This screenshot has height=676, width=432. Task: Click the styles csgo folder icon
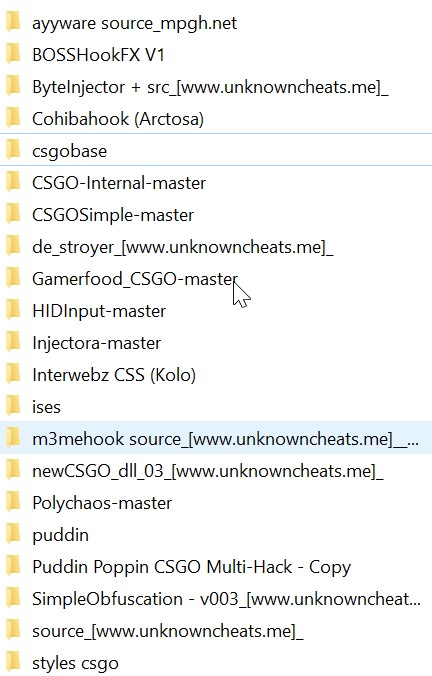click(13, 662)
